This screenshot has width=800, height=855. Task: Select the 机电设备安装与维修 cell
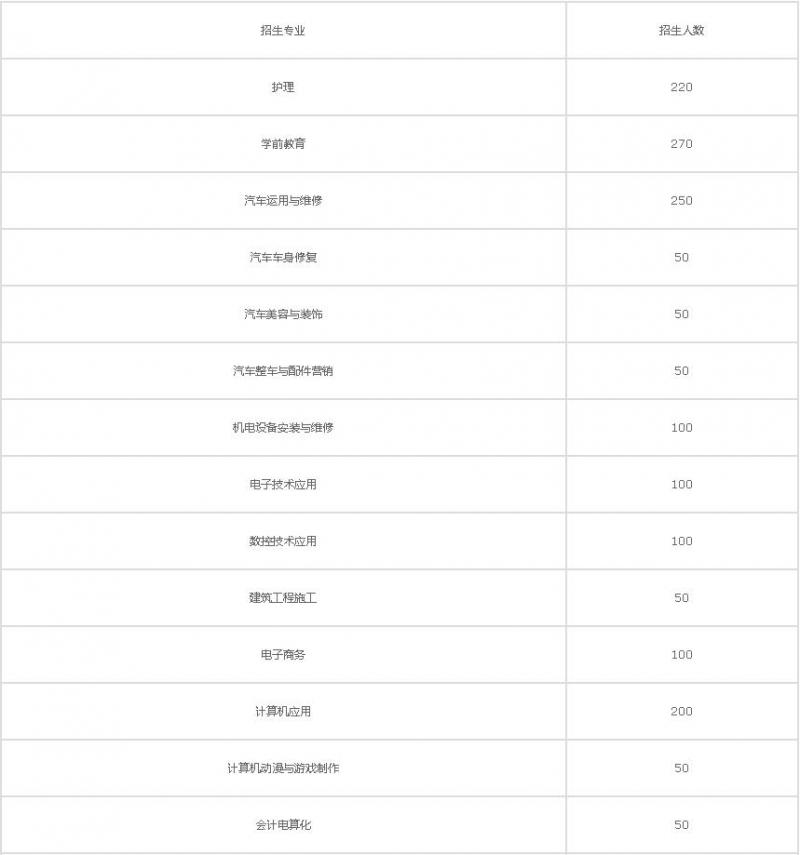coord(283,428)
